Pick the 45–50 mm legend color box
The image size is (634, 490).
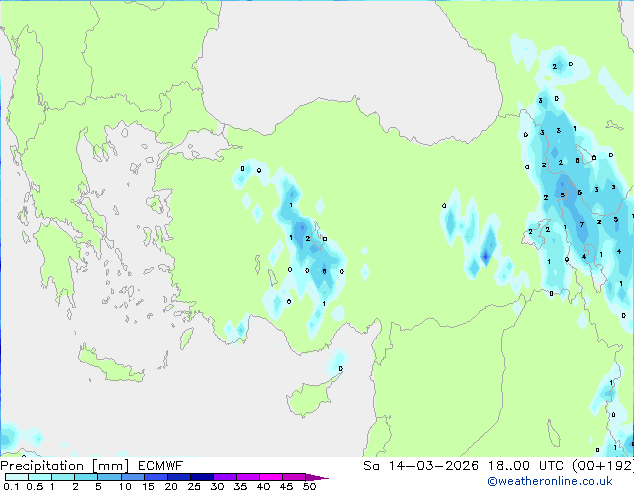[294, 477]
